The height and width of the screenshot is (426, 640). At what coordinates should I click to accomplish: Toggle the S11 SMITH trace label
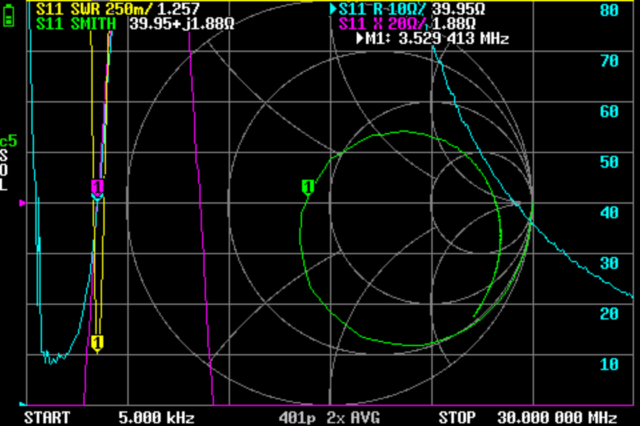tap(76, 23)
